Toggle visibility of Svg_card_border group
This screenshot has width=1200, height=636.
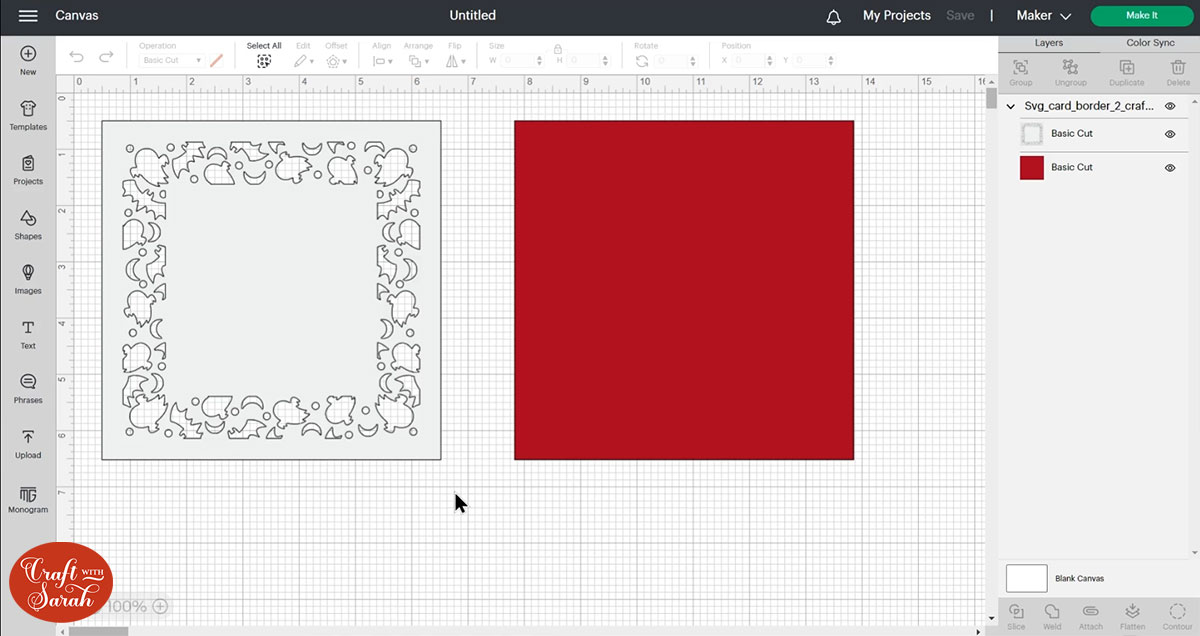pos(1169,106)
